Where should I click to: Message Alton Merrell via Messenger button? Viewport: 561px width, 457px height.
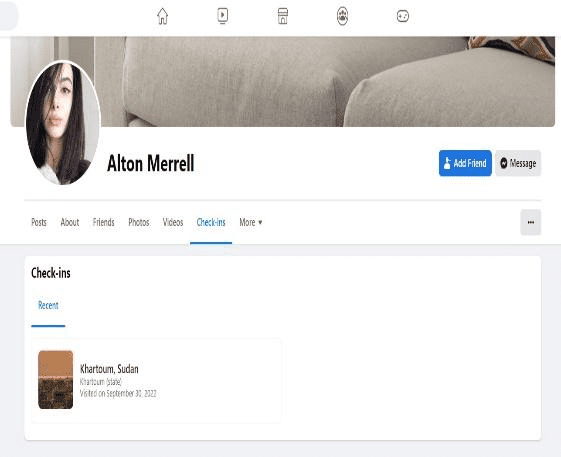click(518, 163)
